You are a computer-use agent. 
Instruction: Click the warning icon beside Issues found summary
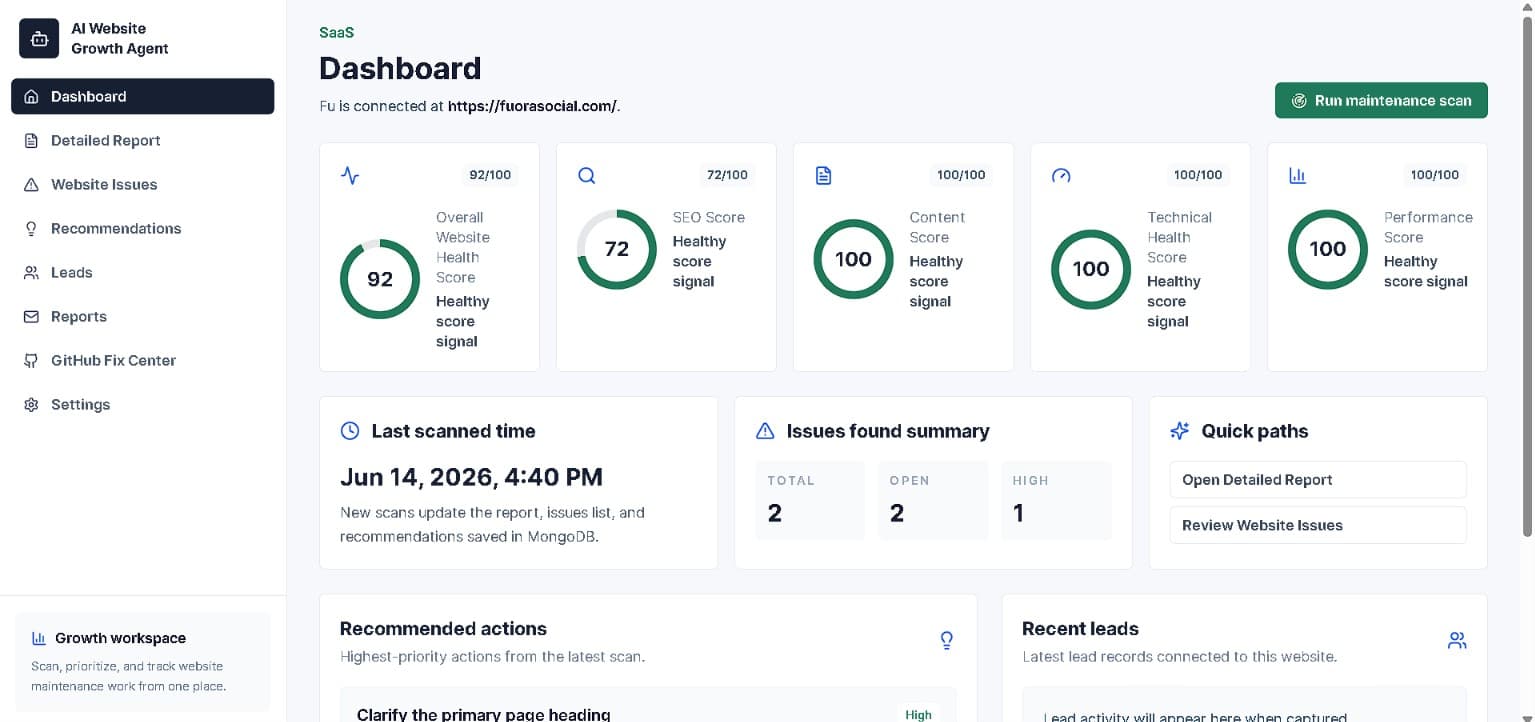tap(765, 431)
